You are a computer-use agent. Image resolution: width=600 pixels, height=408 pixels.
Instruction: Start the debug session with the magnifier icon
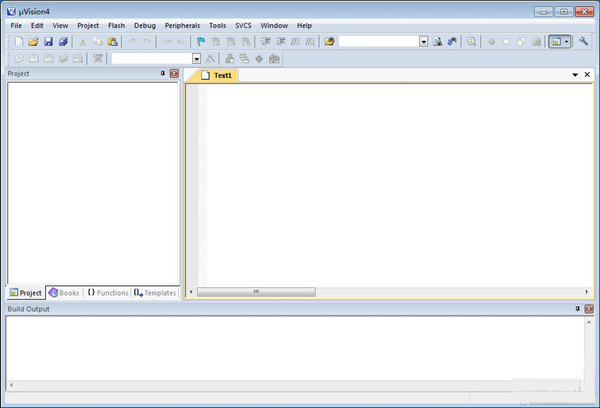472,42
